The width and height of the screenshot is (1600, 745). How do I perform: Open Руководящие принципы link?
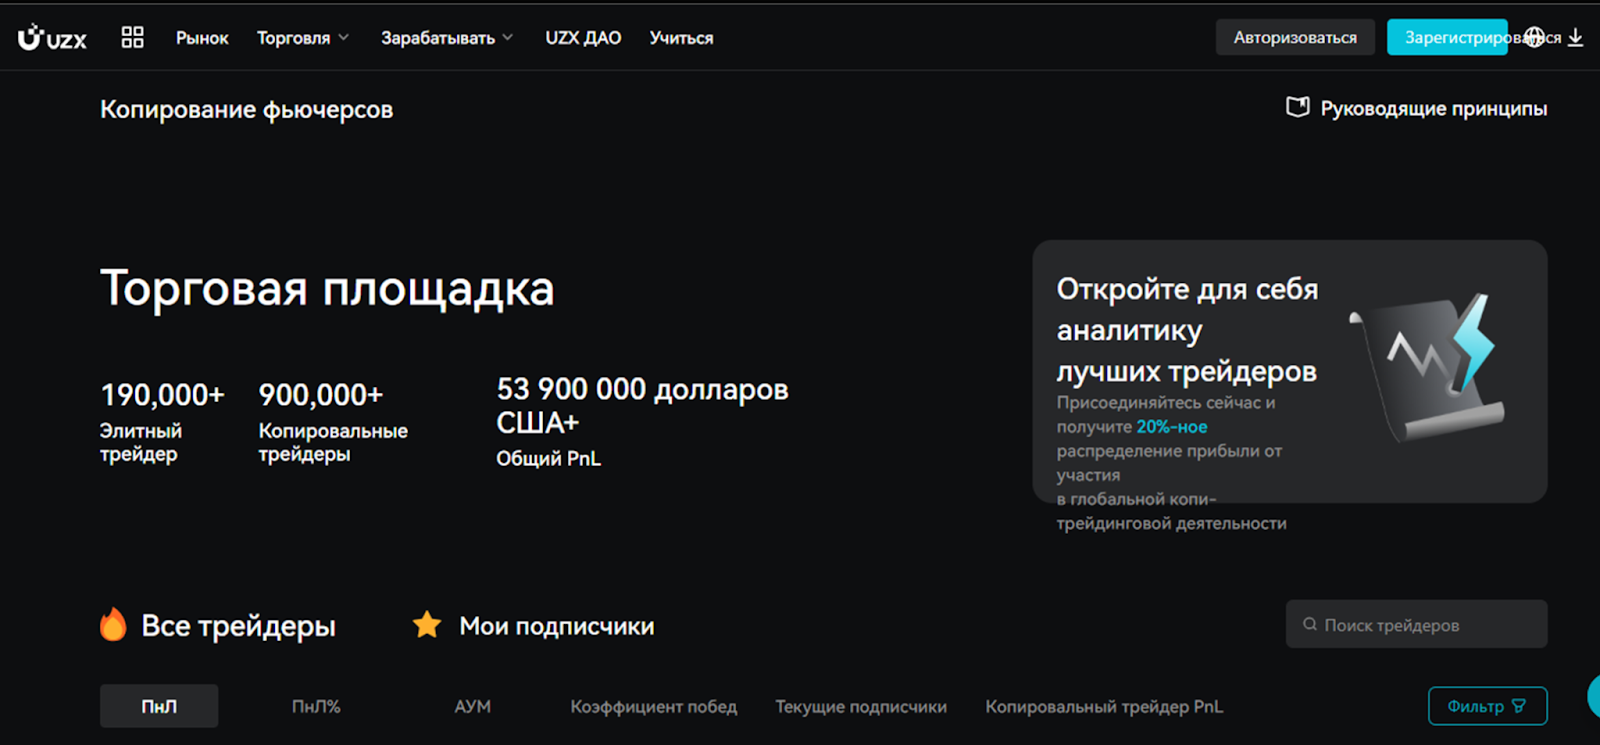pos(1433,109)
